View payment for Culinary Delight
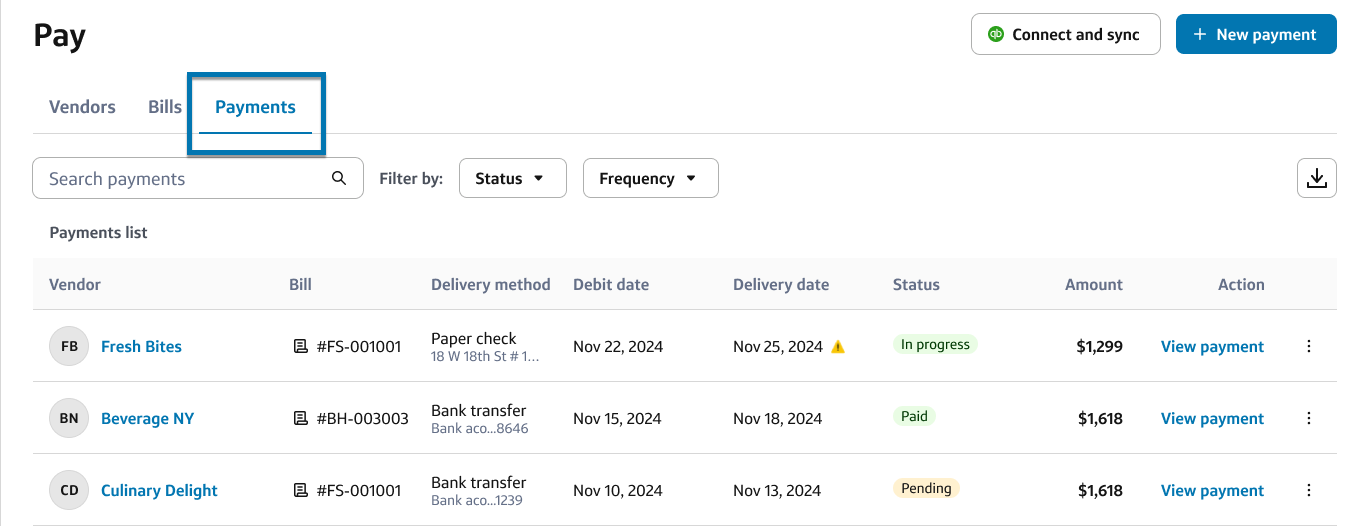 1212,491
